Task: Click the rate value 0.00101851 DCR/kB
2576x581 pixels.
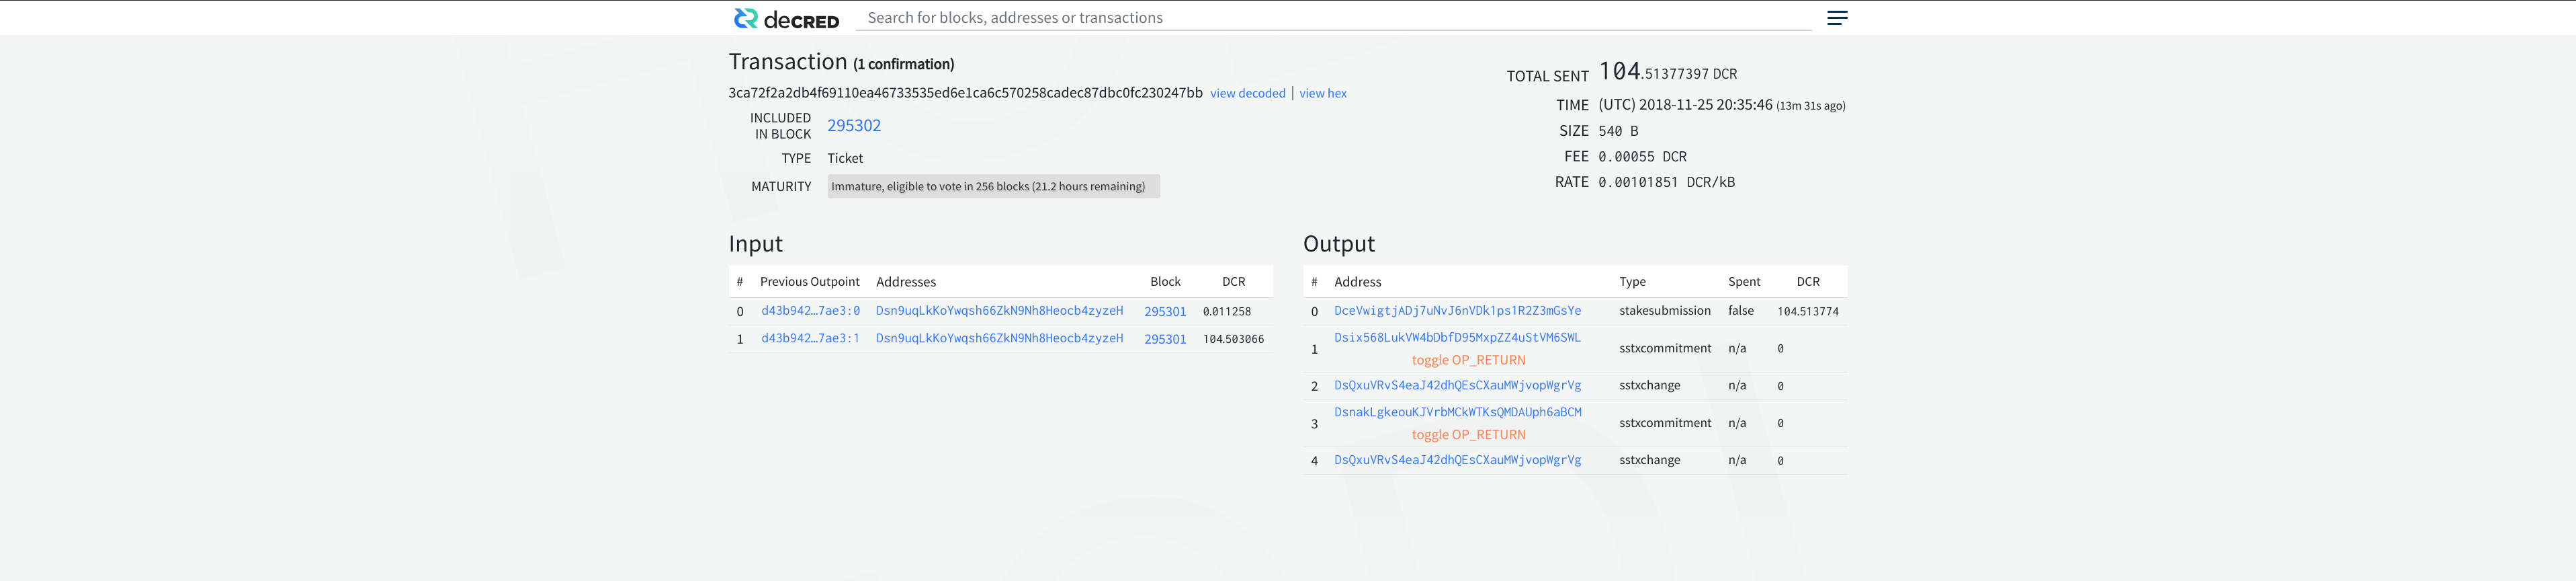Action: (x=1666, y=182)
